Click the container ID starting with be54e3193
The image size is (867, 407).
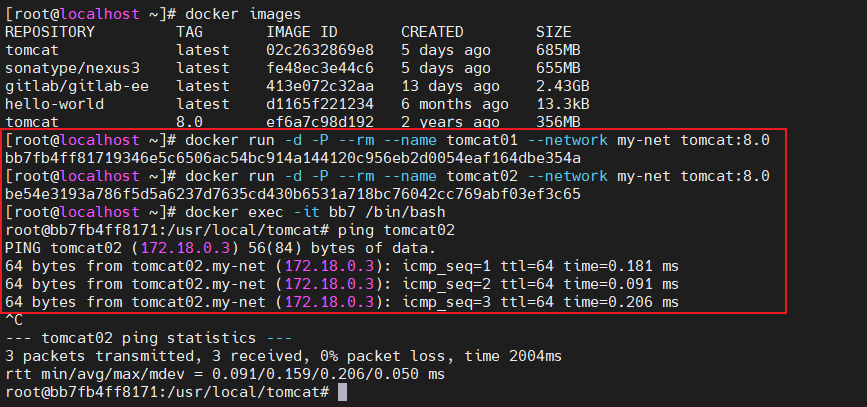[293, 194]
